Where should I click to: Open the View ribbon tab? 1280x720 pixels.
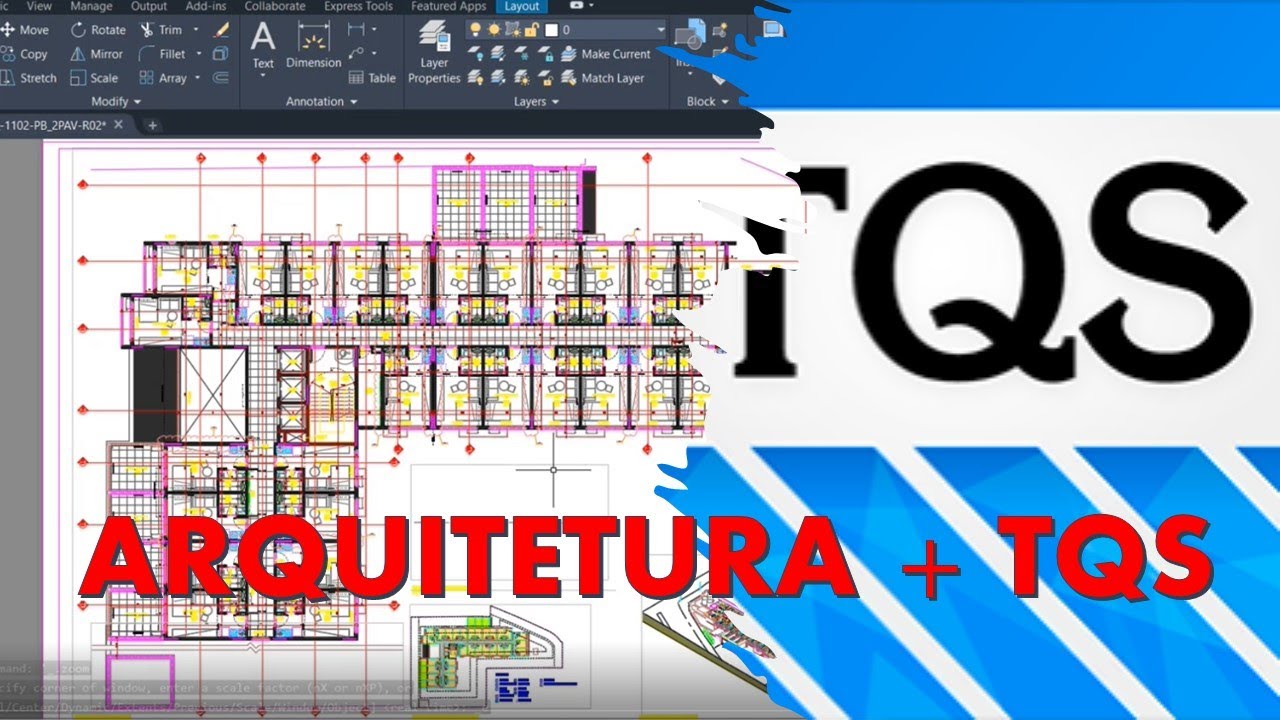[39, 6]
